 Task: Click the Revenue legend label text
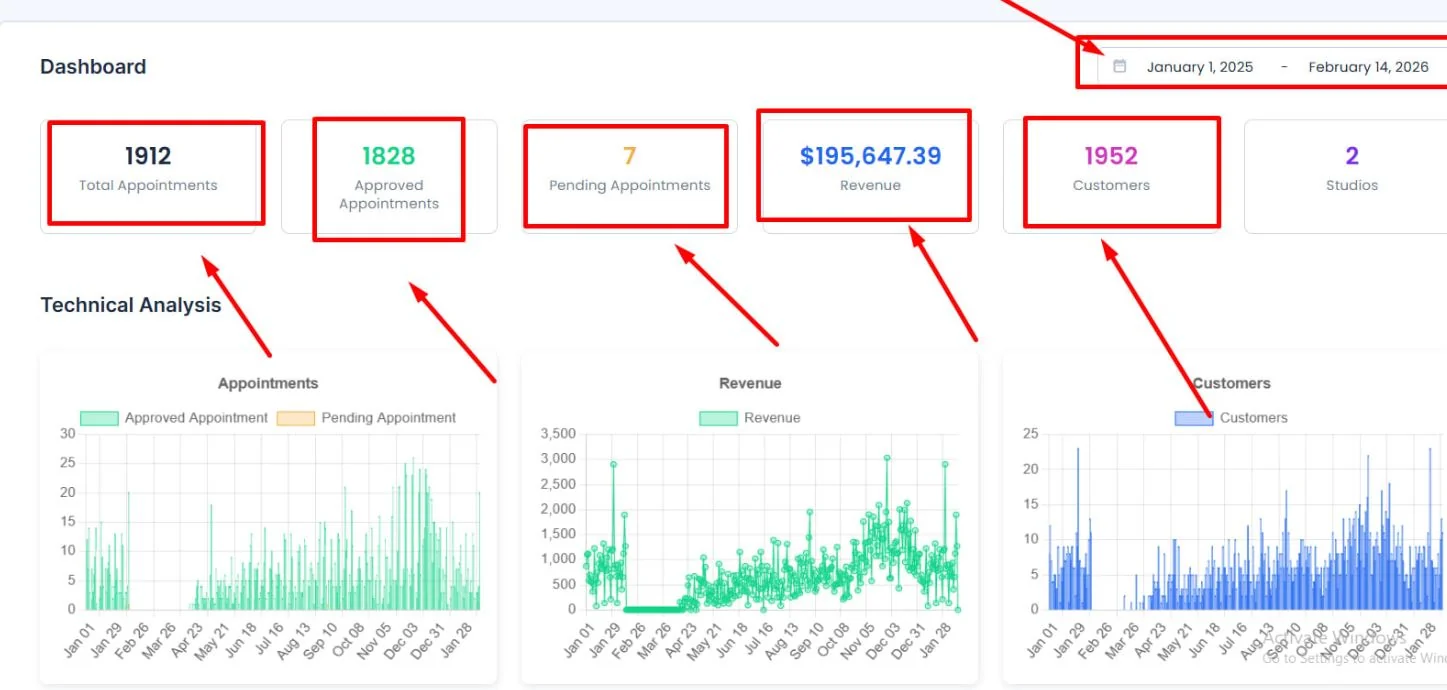pyautogui.click(x=772, y=418)
